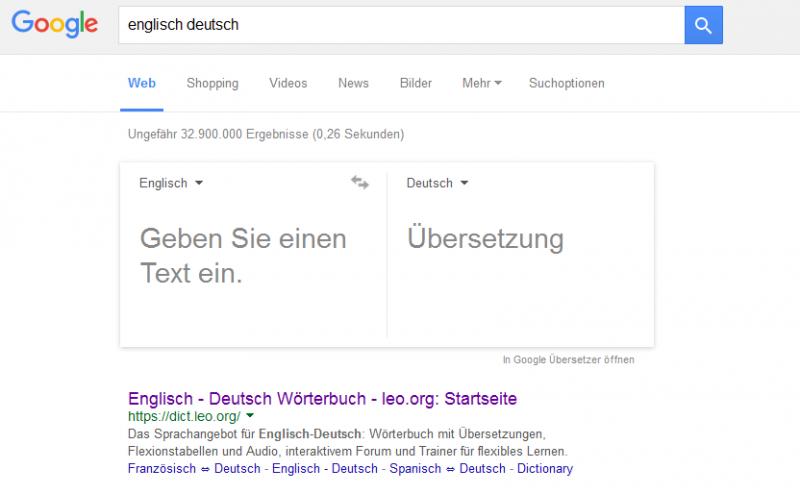Open the 'Spanisch ⇔ Deutsch' sitelink

pyautogui.click(x=447, y=468)
